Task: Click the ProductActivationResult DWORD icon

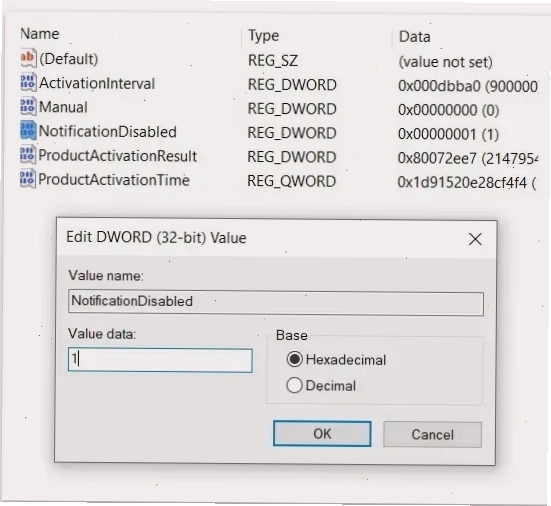Action: 27,155
